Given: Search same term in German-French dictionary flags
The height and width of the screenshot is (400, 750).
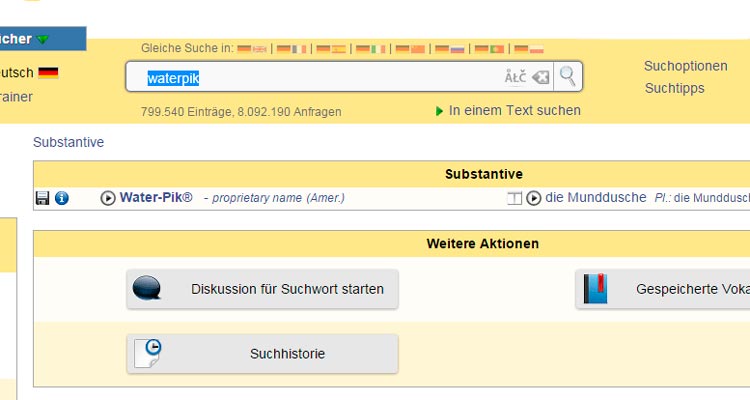Looking at the screenshot, I should coord(291,49).
